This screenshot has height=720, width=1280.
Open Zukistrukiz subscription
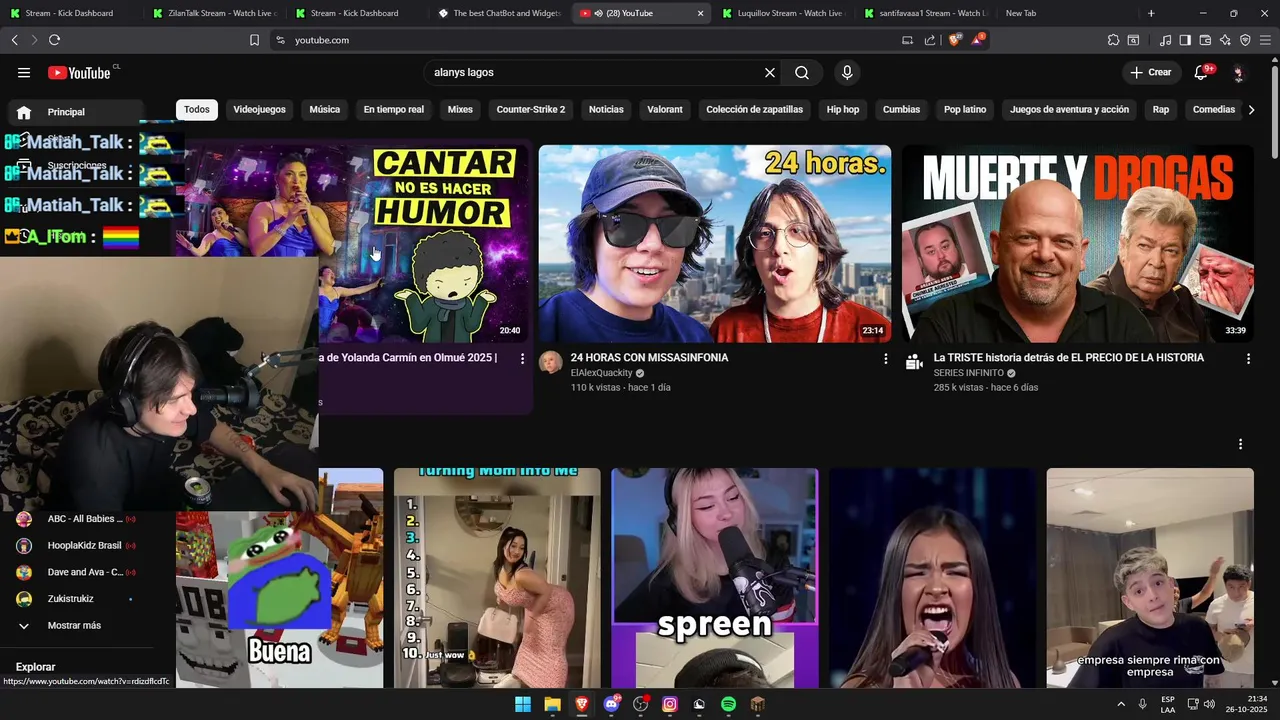75,599
